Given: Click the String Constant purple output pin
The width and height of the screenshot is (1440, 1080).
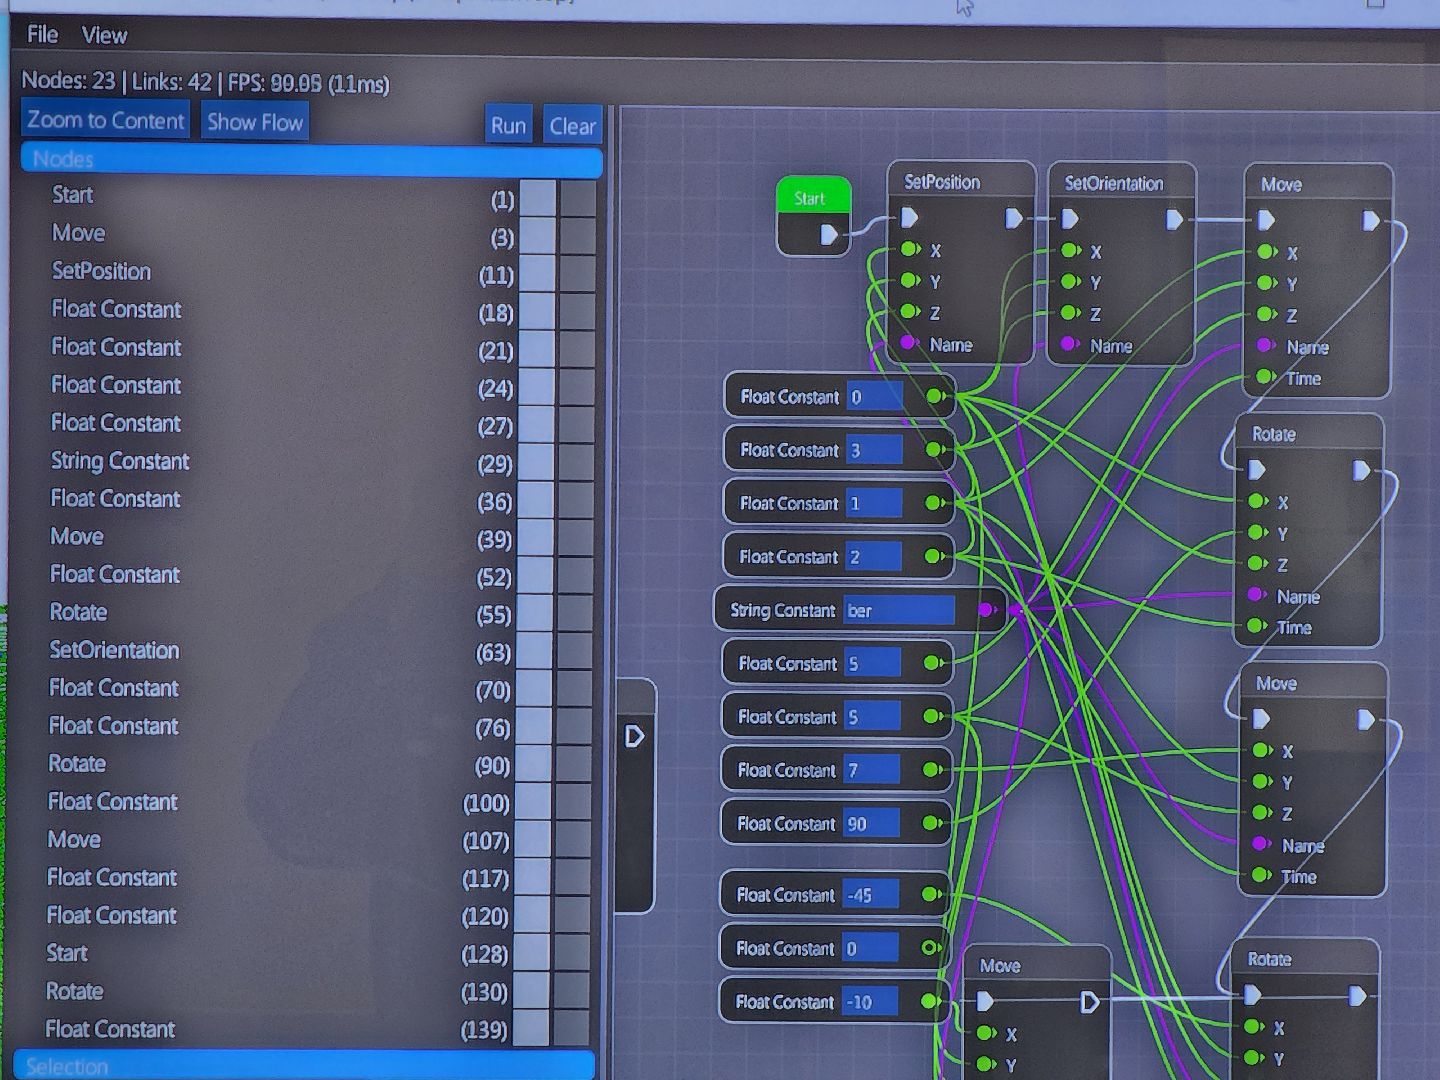Looking at the screenshot, I should [986, 610].
